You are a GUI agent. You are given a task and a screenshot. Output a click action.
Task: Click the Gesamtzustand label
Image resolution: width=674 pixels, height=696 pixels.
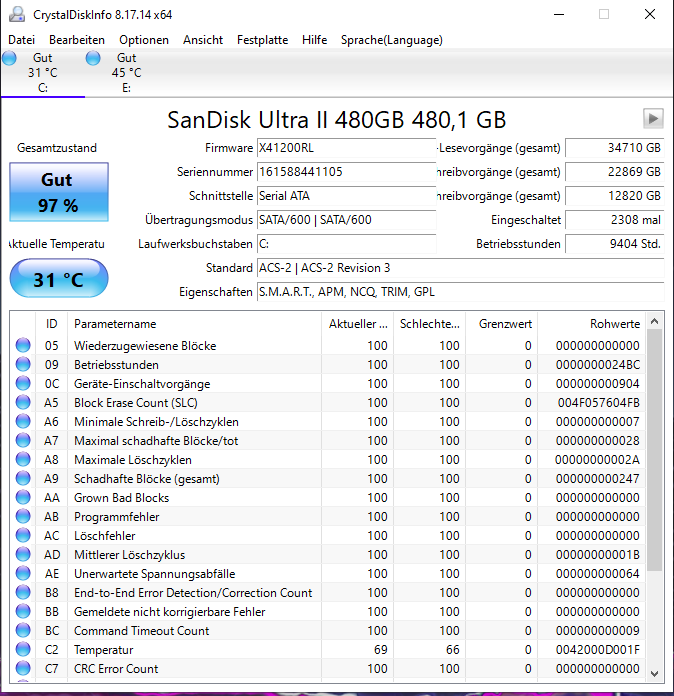coord(57,148)
